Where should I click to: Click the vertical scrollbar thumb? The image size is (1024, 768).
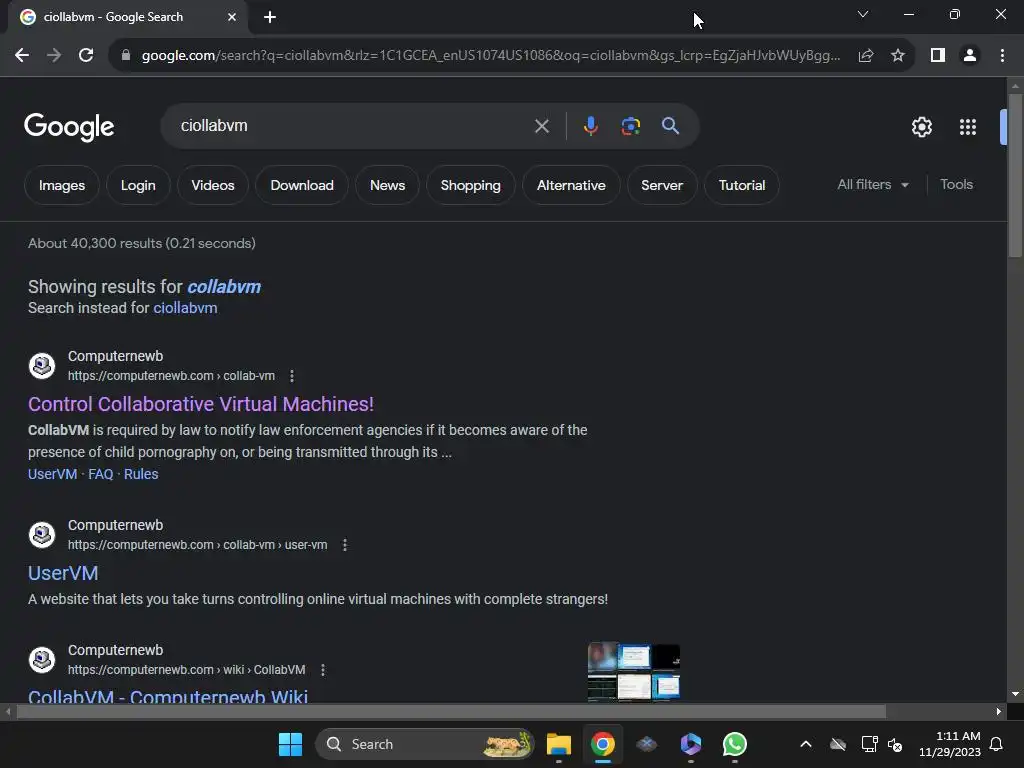[x=1015, y=175]
